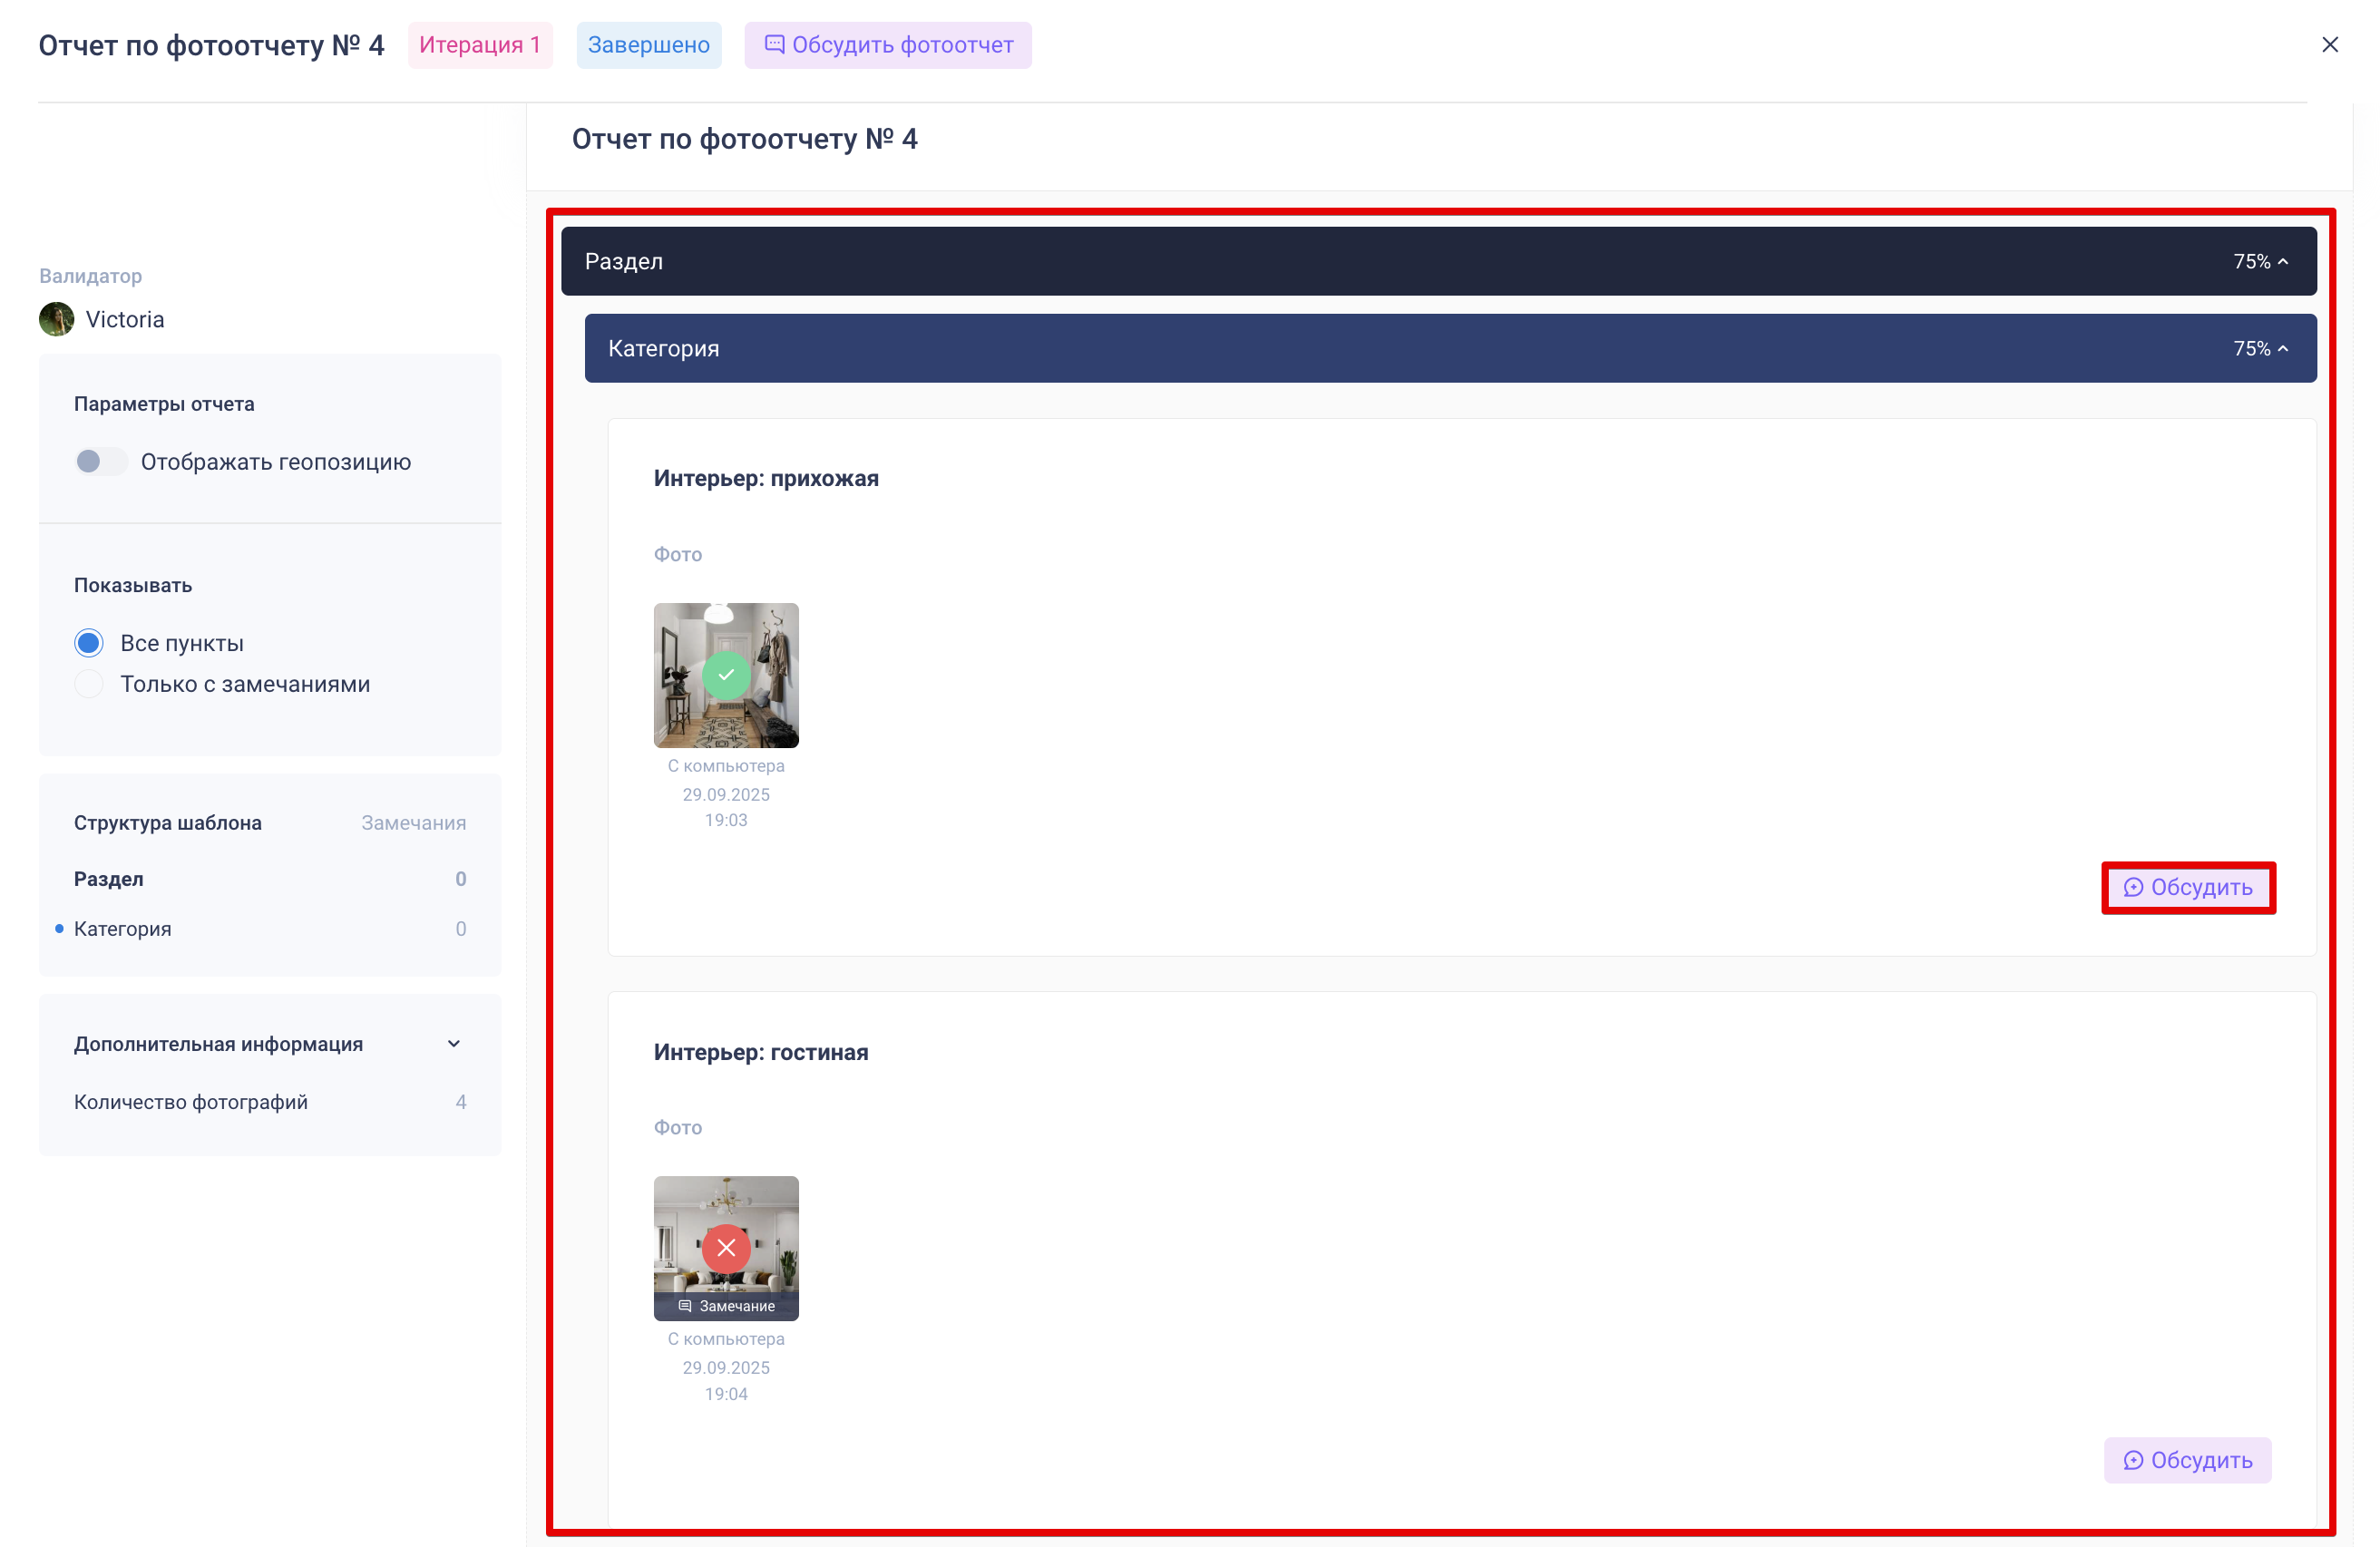Click Victoria's validator avatar
The image size is (2380, 1547).
coord(56,319)
